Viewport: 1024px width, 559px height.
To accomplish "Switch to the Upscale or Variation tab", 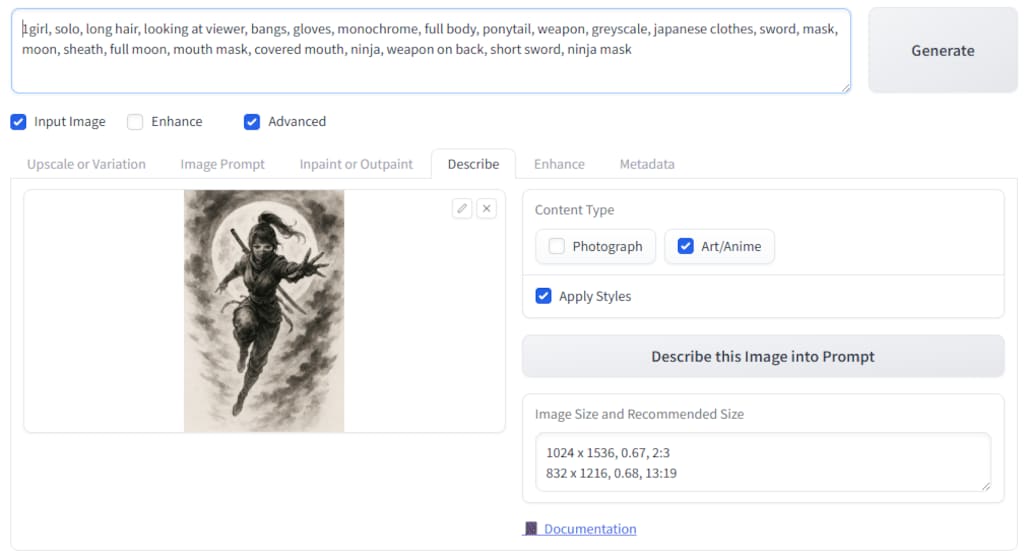I will (x=86, y=164).
